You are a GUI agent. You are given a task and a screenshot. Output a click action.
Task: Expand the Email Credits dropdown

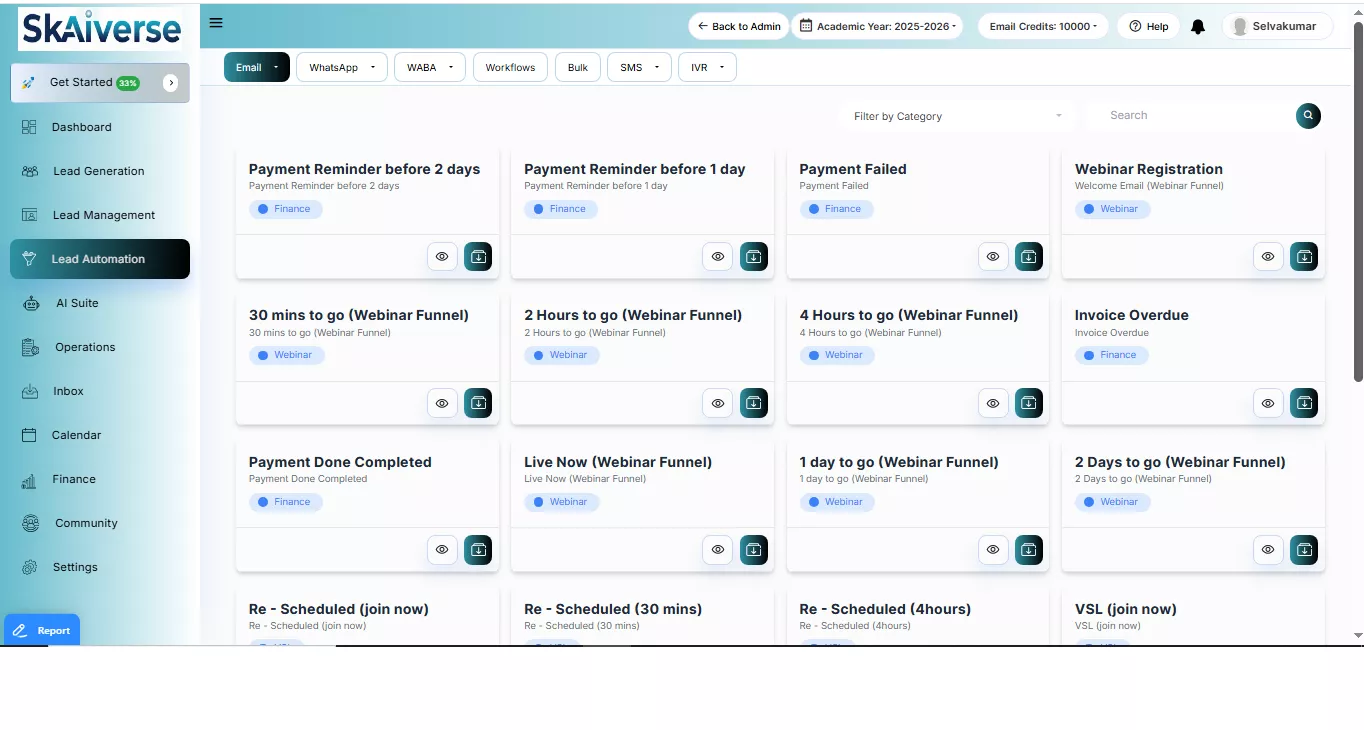pyautogui.click(x=1043, y=27)
